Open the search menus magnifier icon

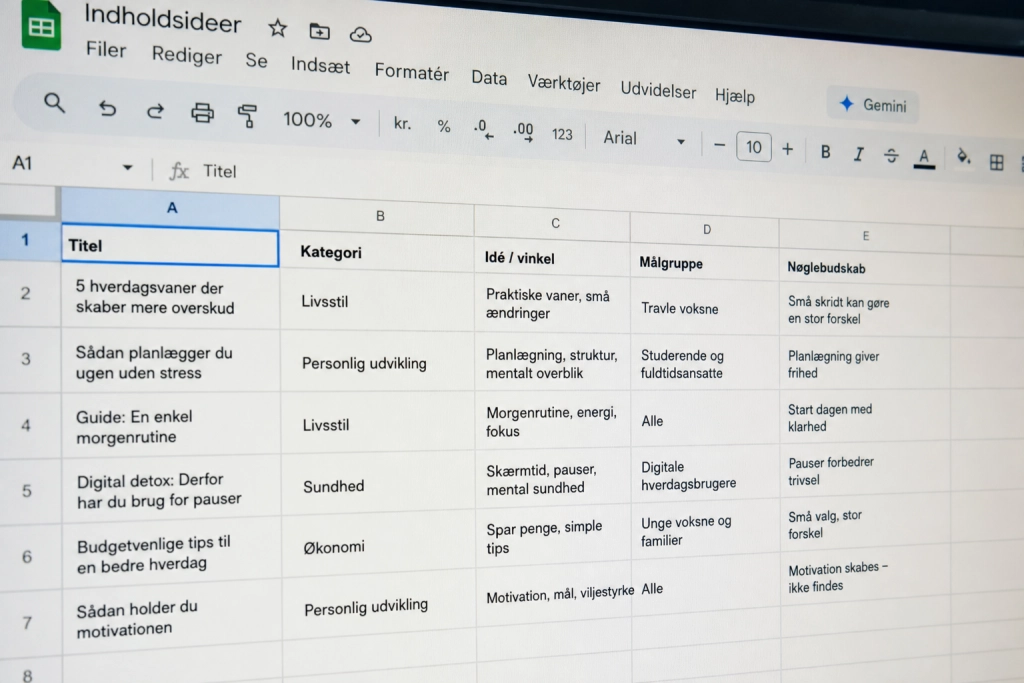click(54, 103)
